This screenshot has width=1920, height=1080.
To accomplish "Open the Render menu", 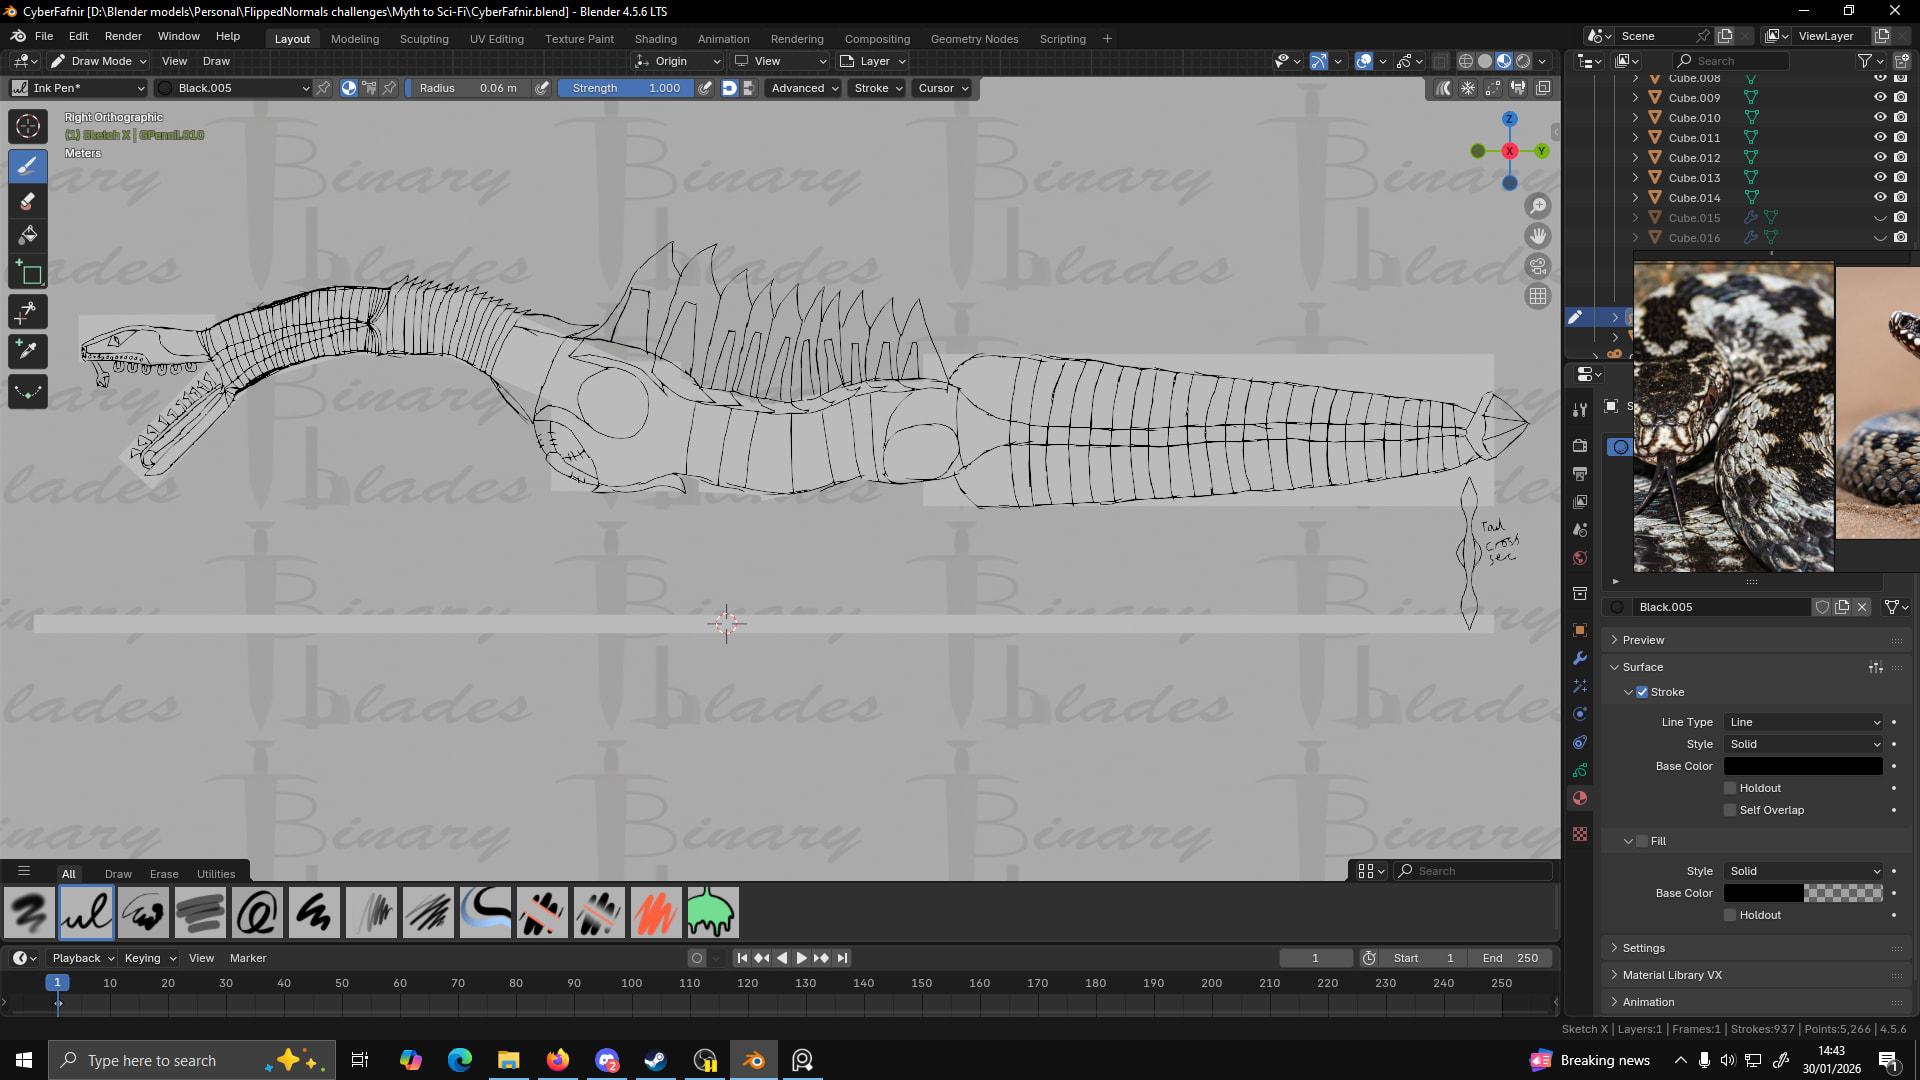I will (123, 36).
